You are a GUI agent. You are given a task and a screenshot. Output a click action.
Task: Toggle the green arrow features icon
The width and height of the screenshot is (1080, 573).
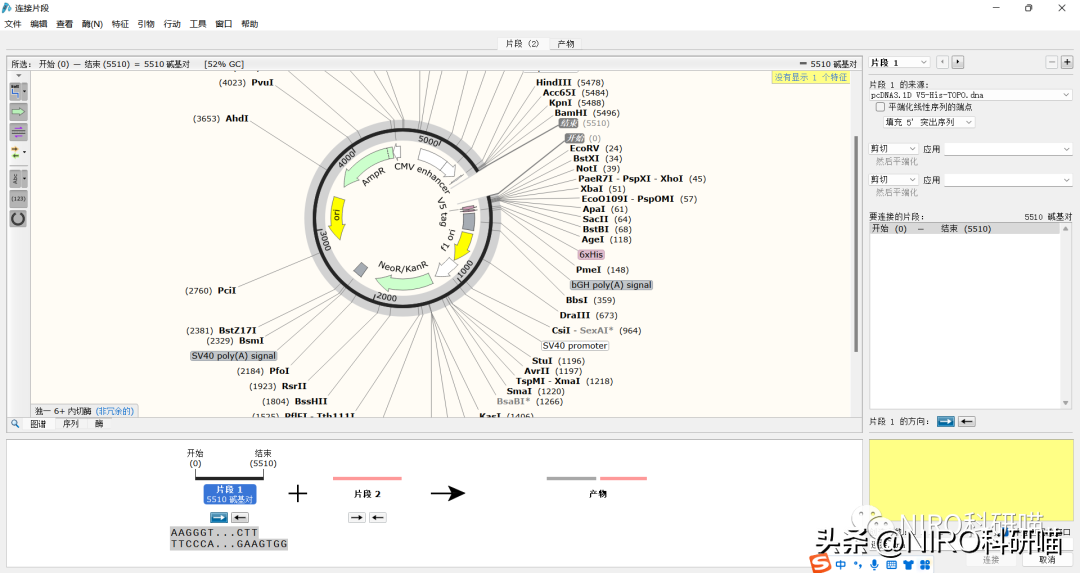[18, 112]
